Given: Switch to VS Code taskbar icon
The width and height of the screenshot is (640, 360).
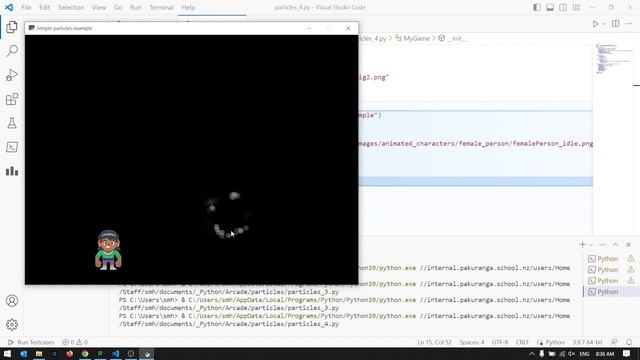Looking at the screenshot, I should (116, 354).
